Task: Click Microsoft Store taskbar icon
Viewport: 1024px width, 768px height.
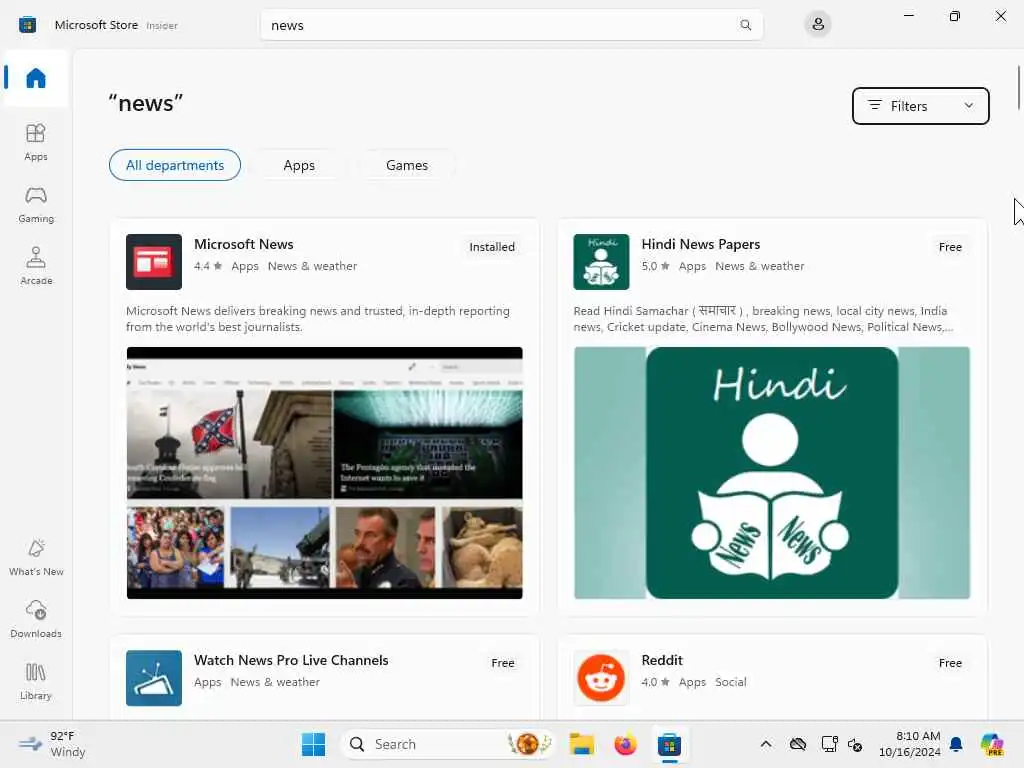Action: pos(669,744)
